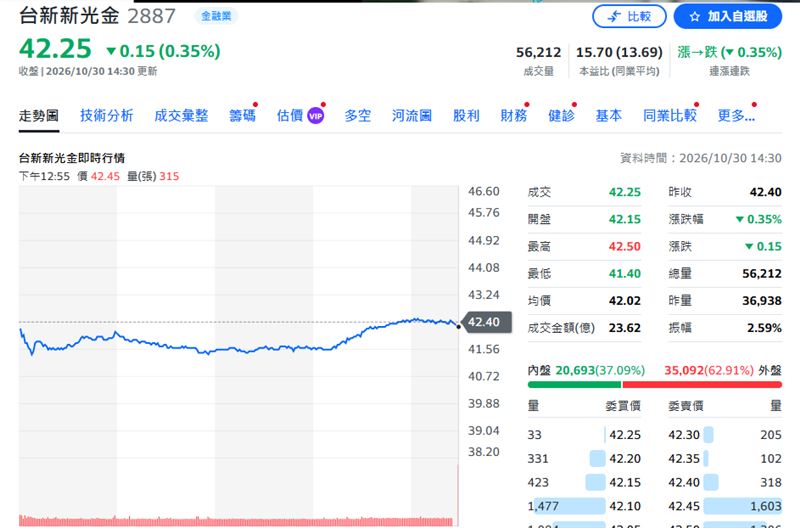Open the 健診 tab
The height and width of the screenshot is (528, 800).
click(561, 116)
